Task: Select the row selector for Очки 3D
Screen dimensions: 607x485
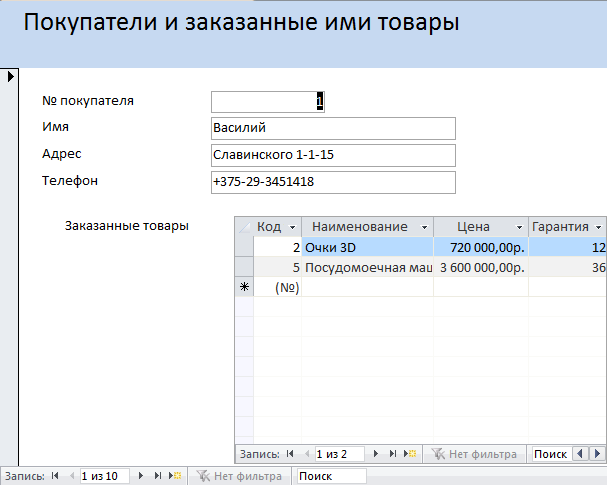Action: coord(244,247)
